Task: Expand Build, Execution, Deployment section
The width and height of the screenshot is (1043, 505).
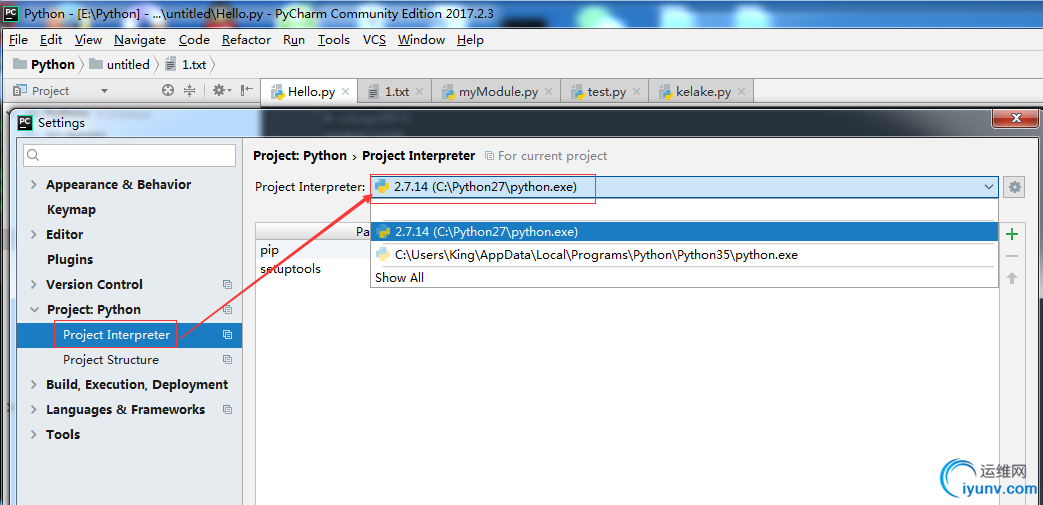Action: [x=34, y=385]
